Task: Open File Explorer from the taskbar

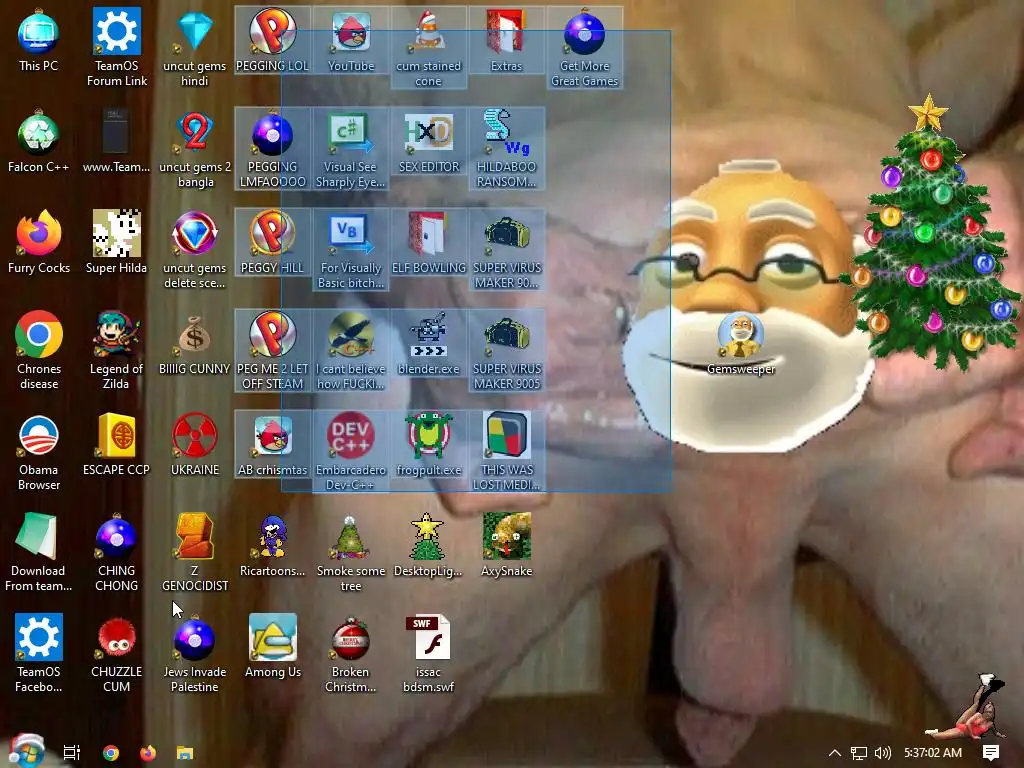Action: click(x=185, y=753)
